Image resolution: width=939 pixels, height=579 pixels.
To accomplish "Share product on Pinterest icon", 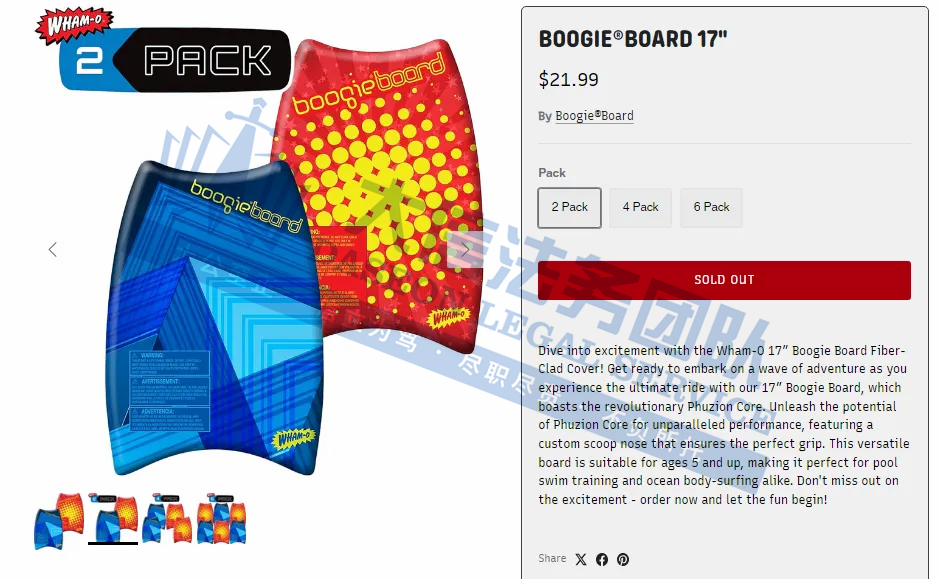I will click(623, 559).
